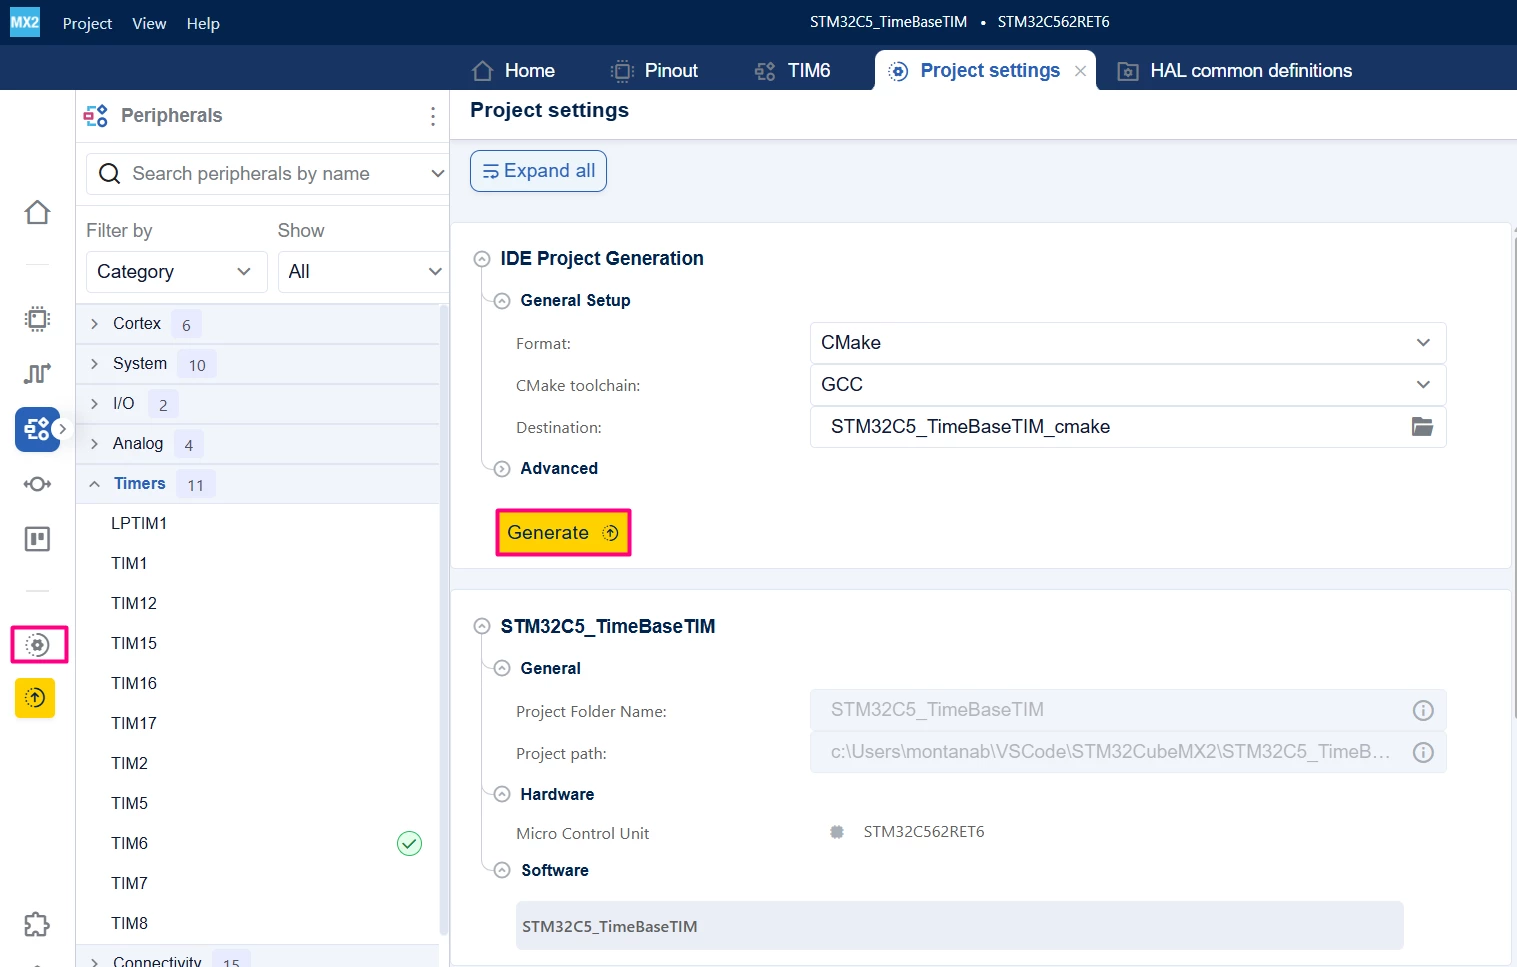Open the Peripherals panel three-dot menu

tap(433, 116)
